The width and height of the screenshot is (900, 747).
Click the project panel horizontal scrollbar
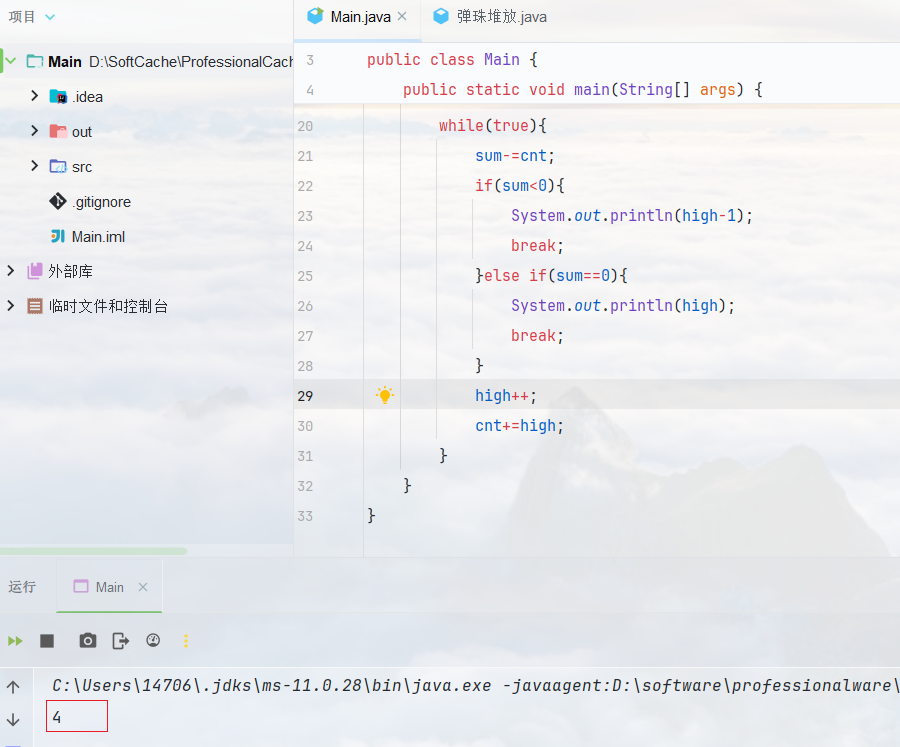coord(93,551)
